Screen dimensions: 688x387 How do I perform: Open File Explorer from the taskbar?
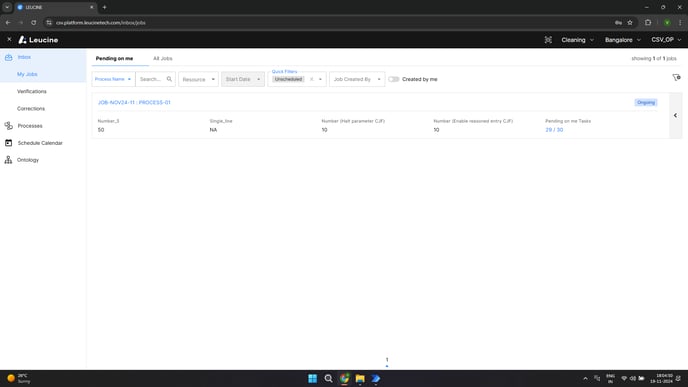[360, 379]
